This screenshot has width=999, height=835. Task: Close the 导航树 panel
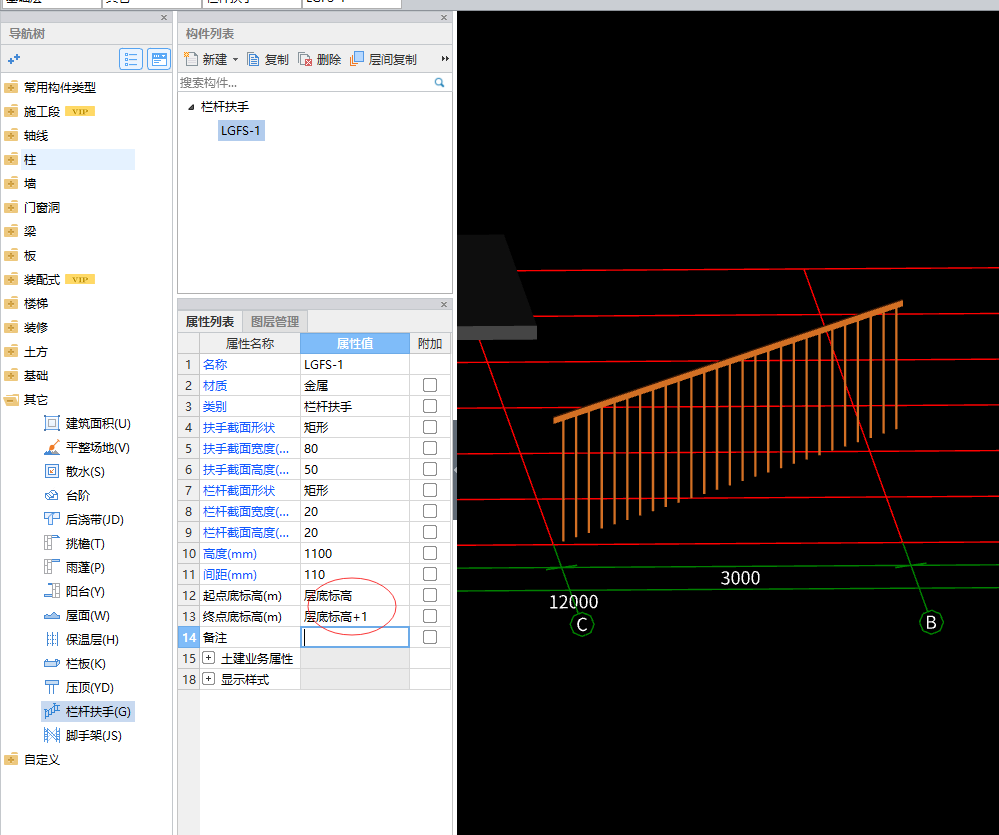pyautogui.click(x=164, y=18)
